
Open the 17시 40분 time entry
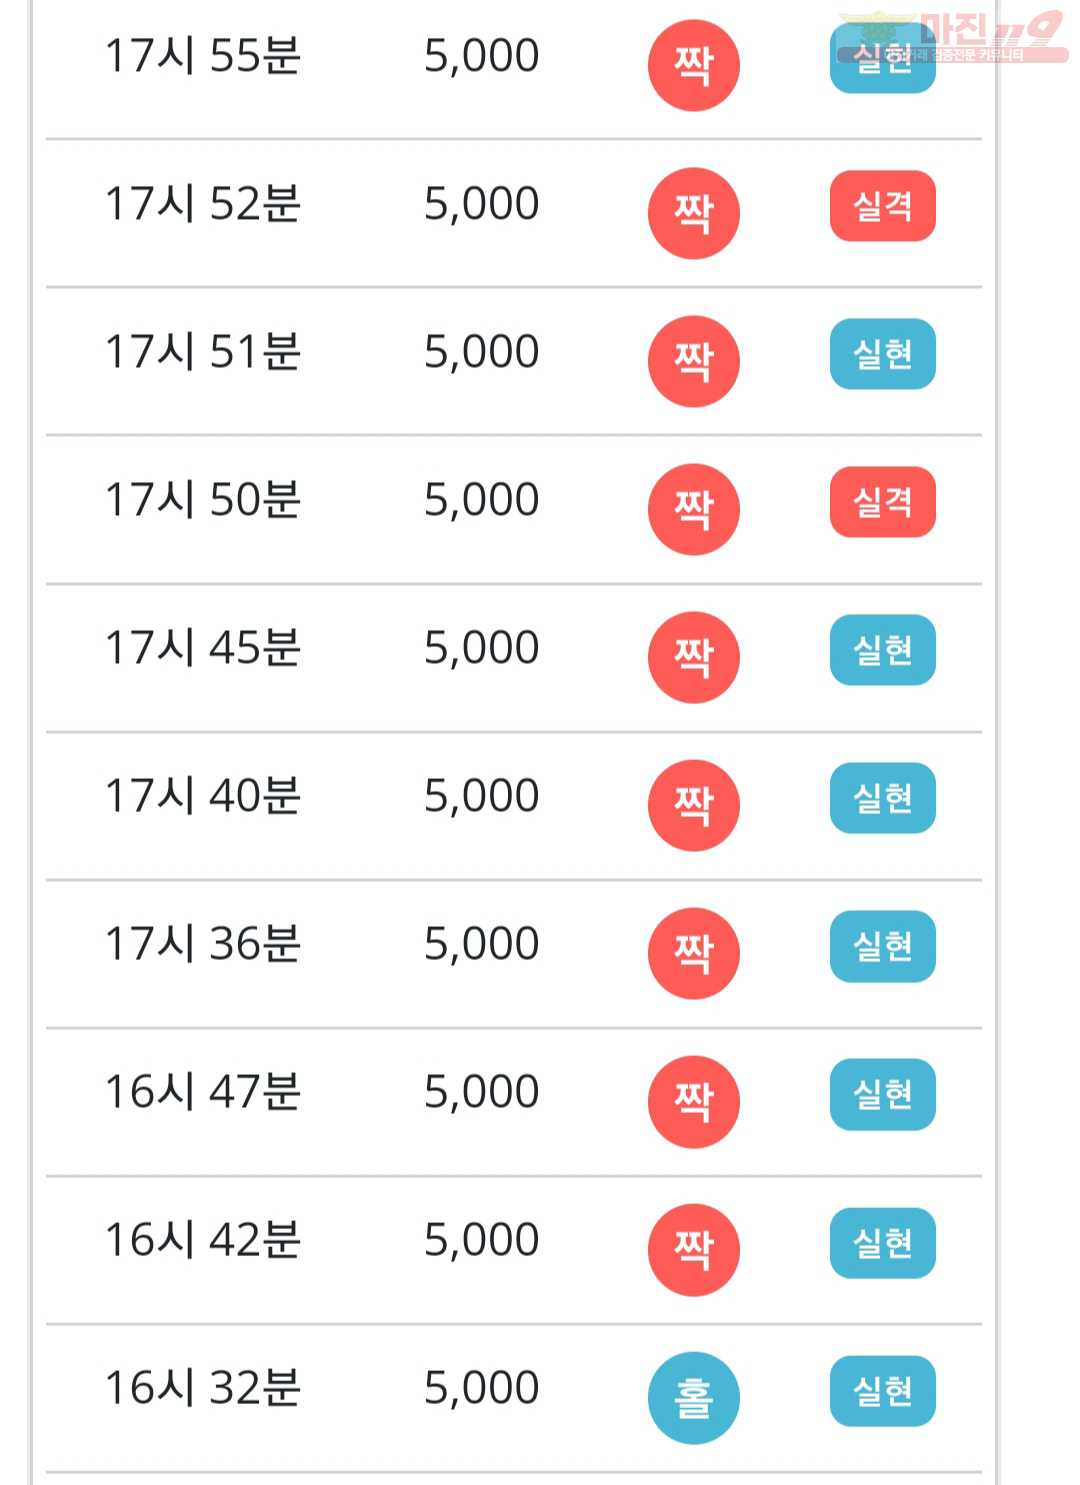click(203, 797)
